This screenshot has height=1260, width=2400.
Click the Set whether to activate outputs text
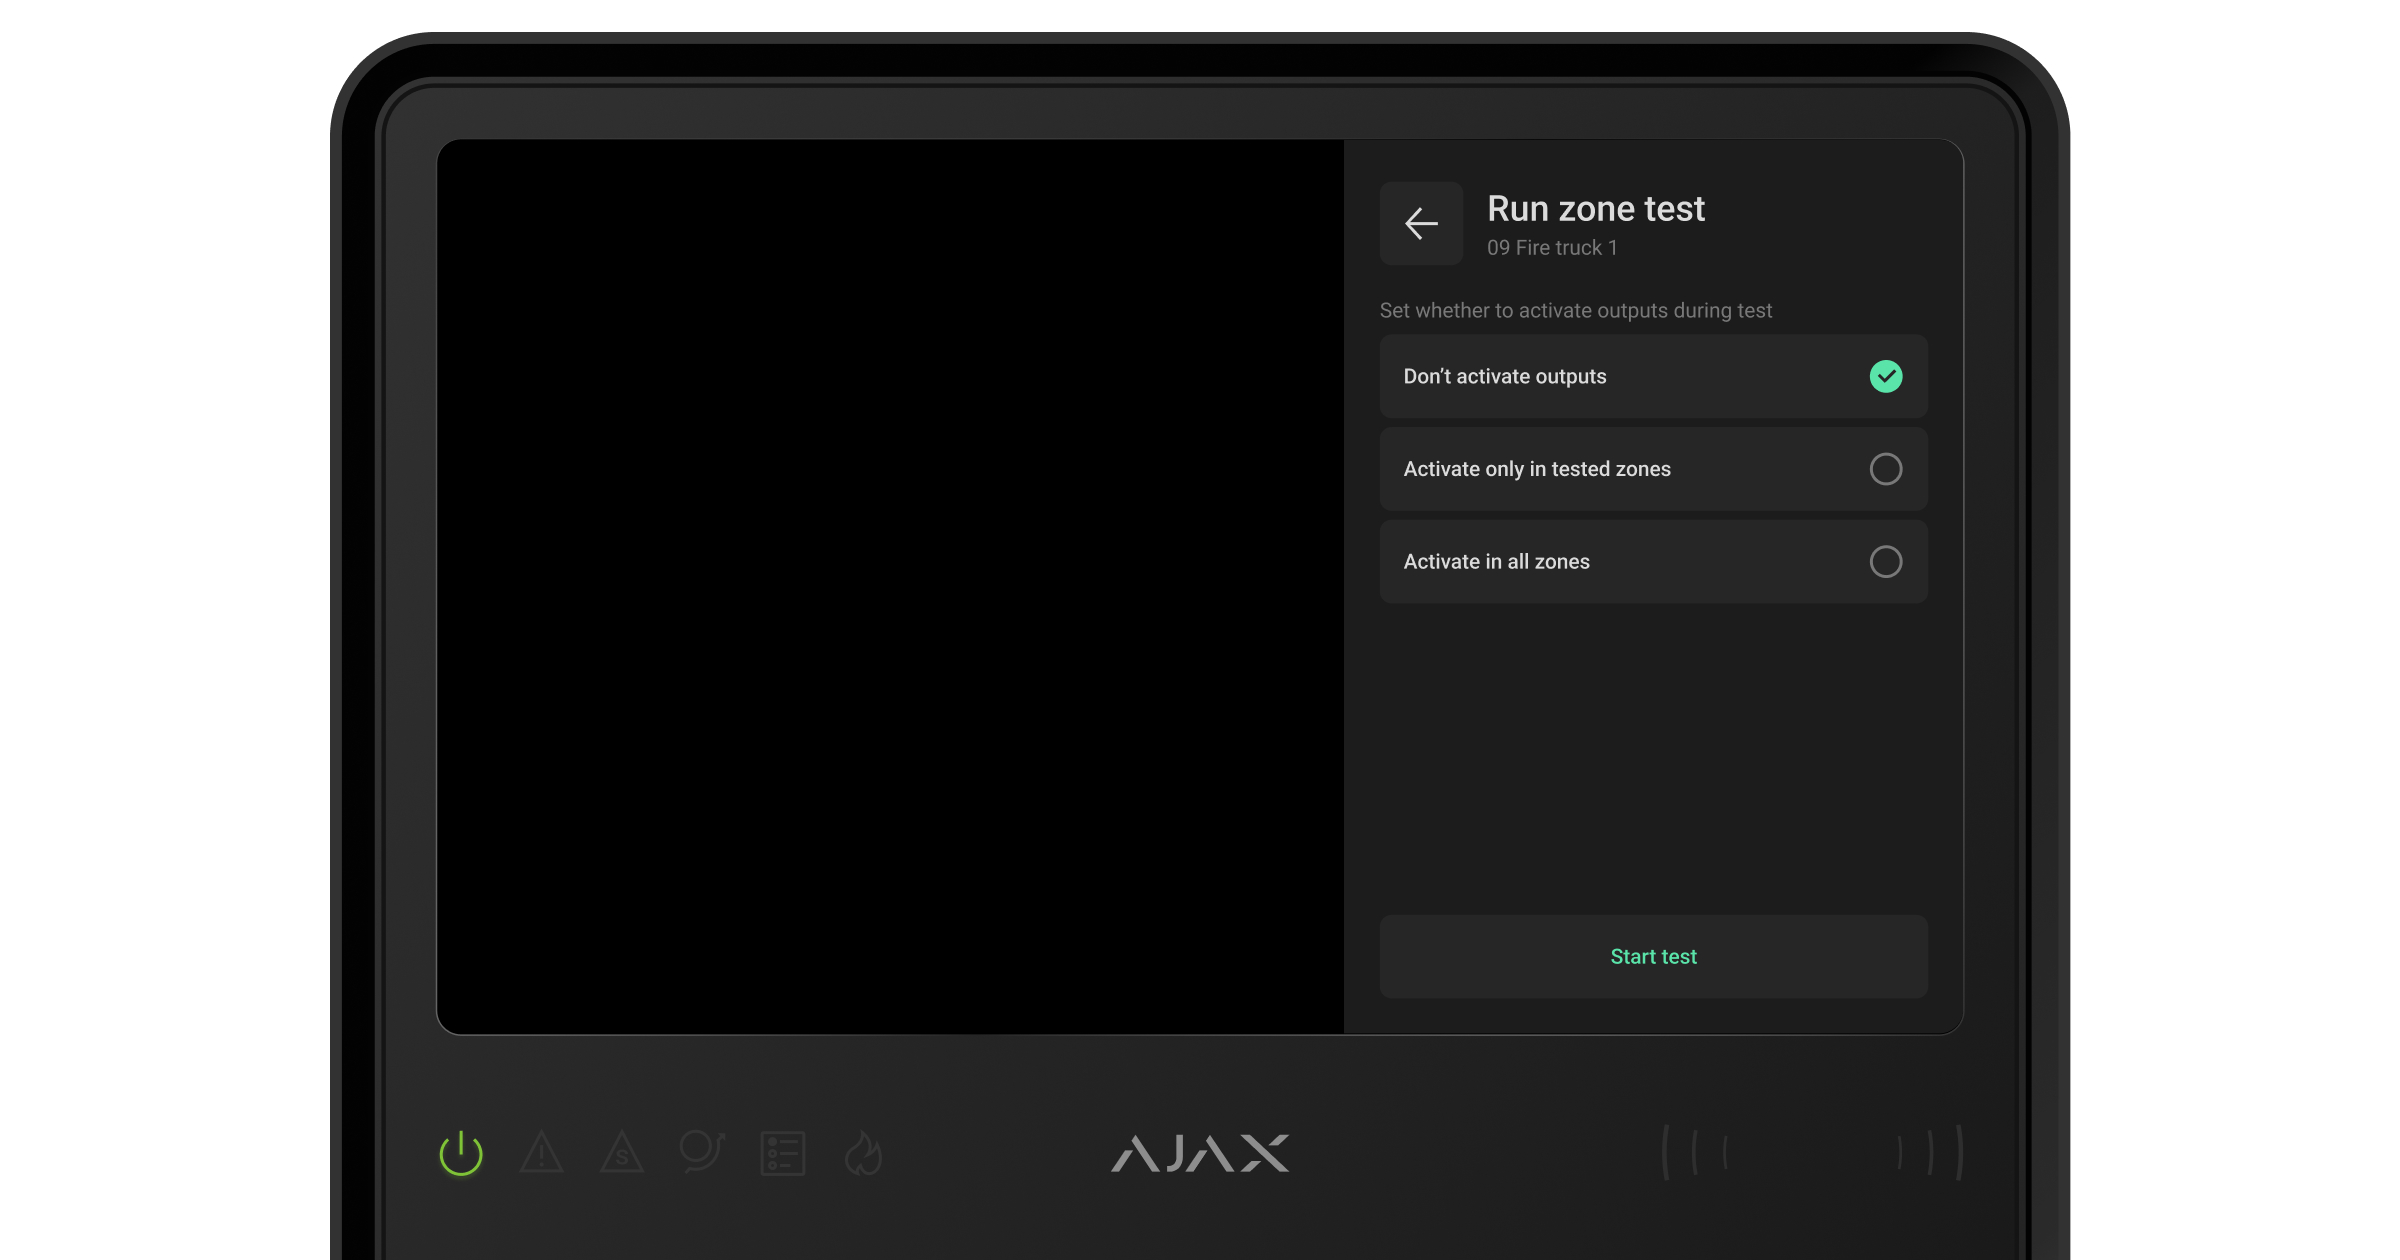tap(1575, 311)
